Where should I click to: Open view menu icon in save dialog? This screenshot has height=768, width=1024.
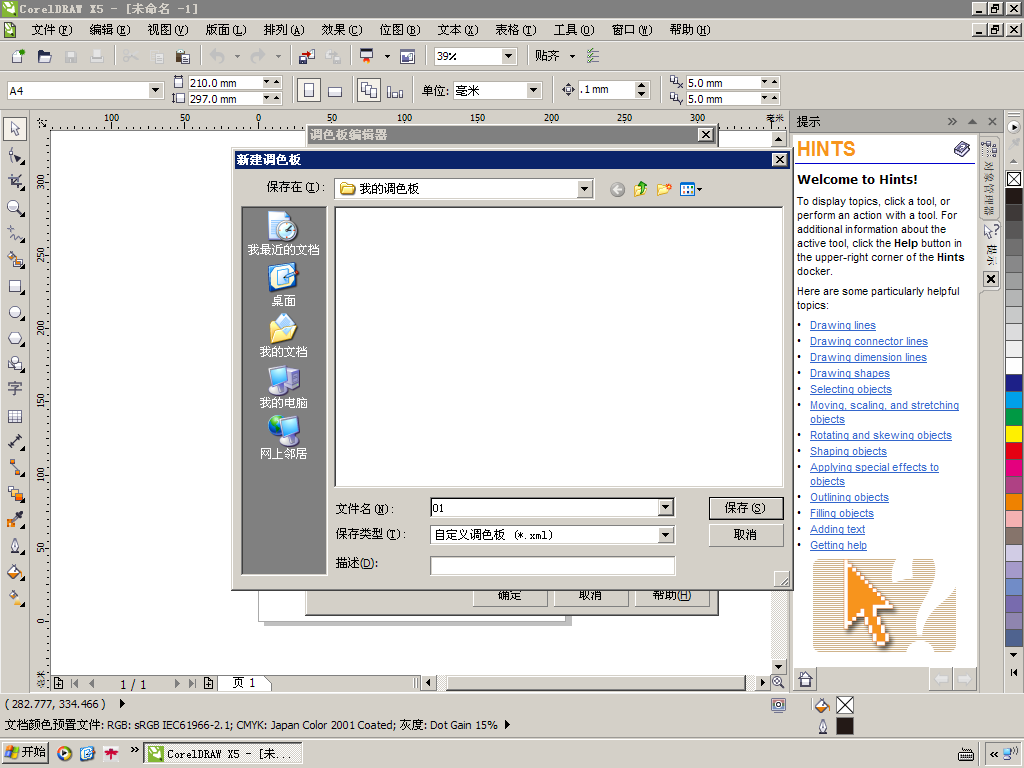690,189
